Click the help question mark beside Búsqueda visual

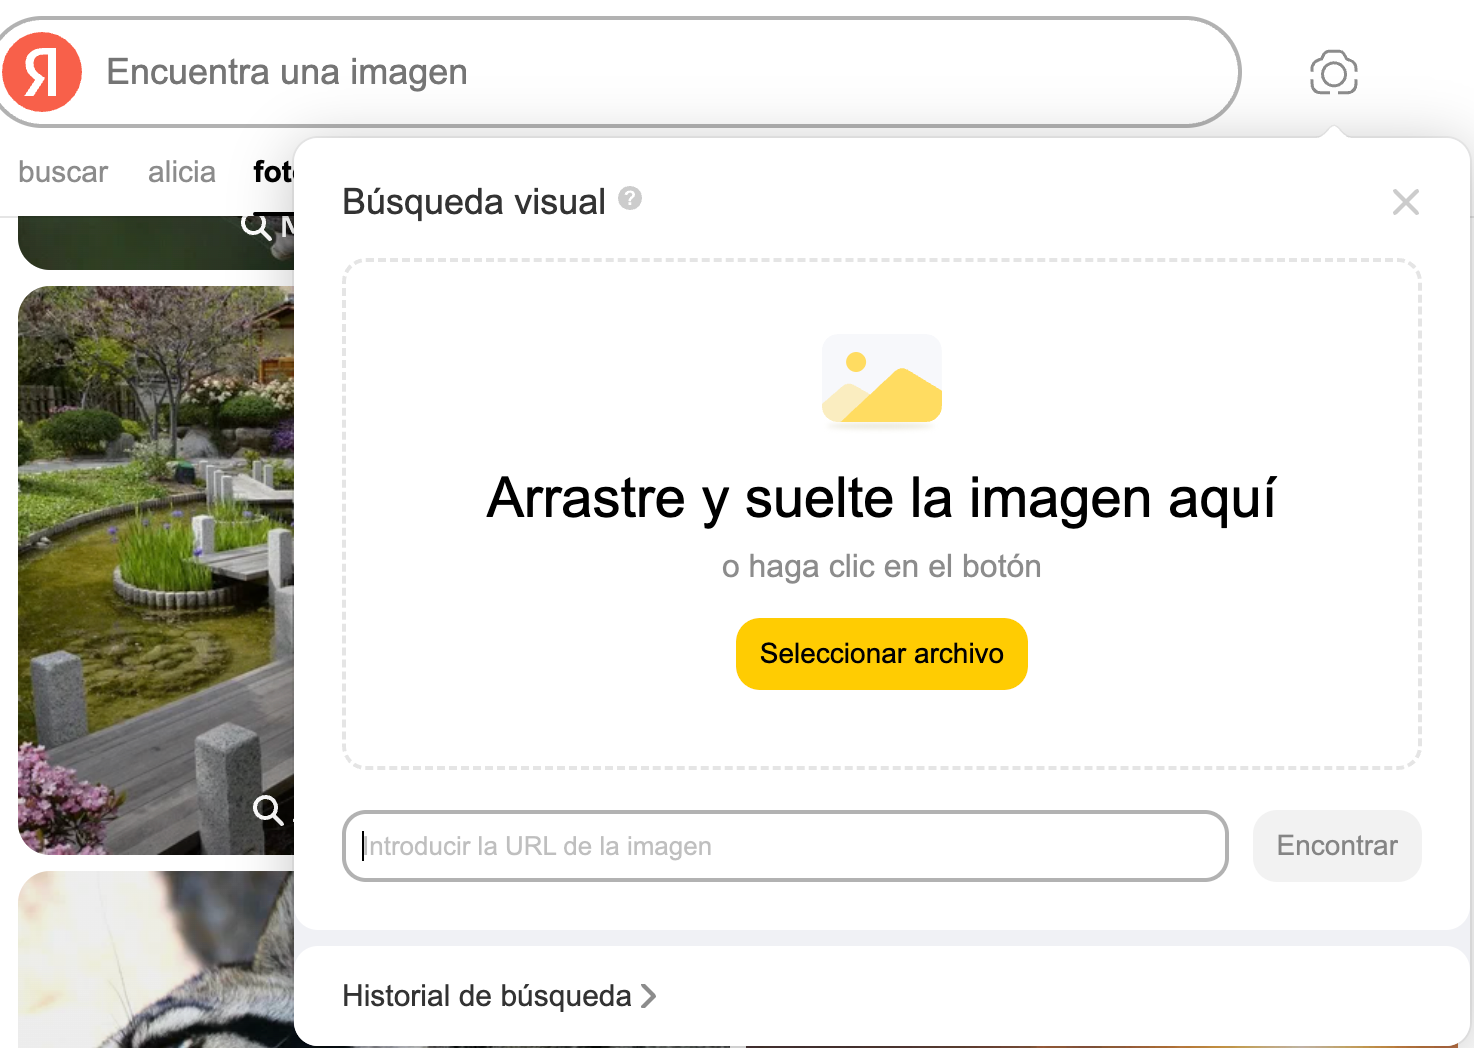630,198
